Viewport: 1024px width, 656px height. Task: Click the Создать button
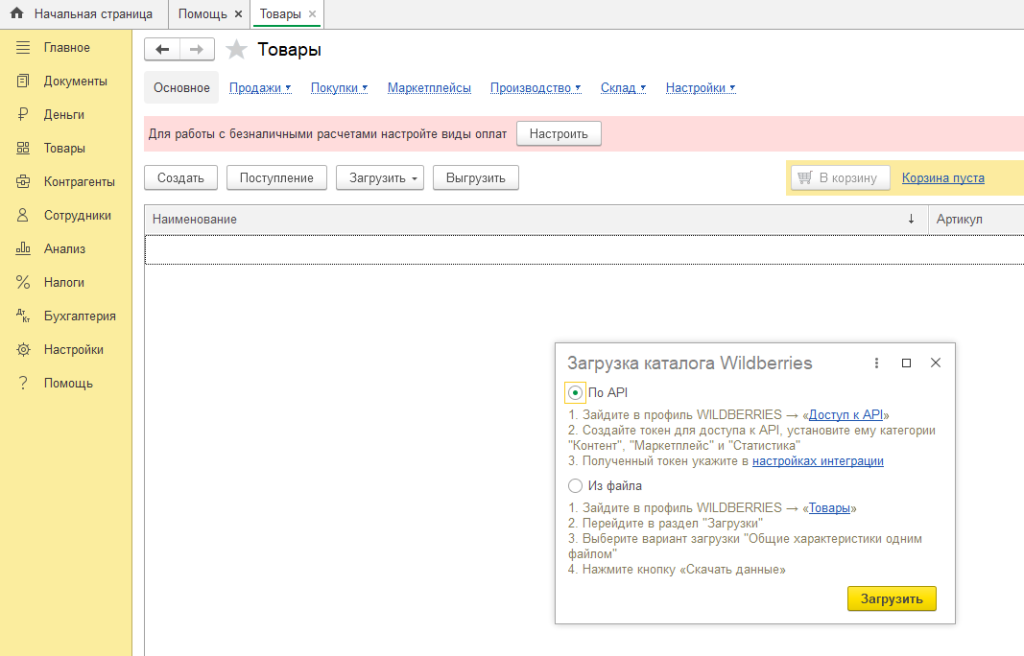(181, 178)
